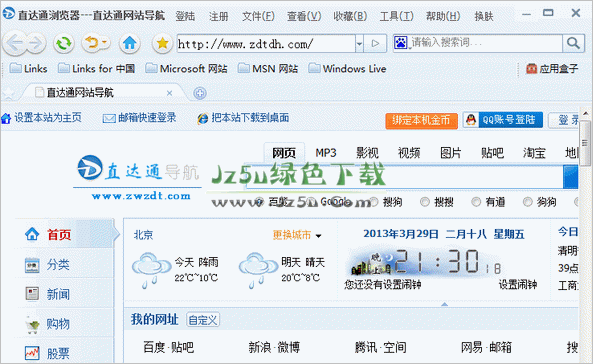Click 注册 in the title bar
The height and width of the screenshot is (364, 593).
pyautogui.click(x=219, y=16)
